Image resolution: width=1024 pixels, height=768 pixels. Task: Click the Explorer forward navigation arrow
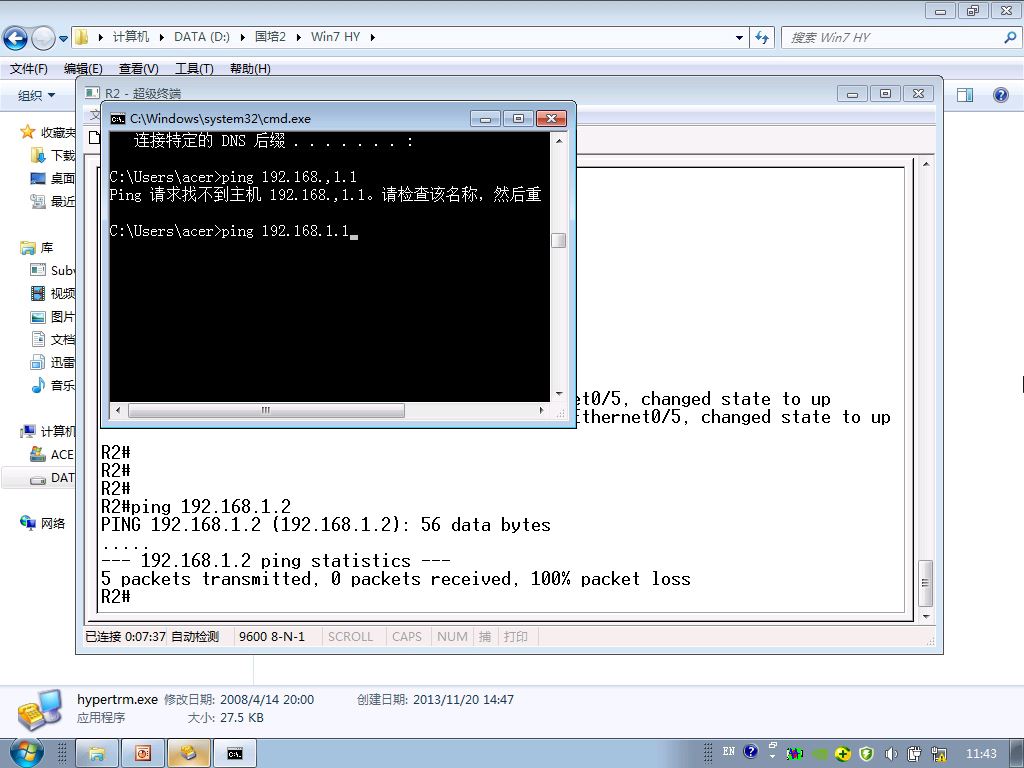43,38
